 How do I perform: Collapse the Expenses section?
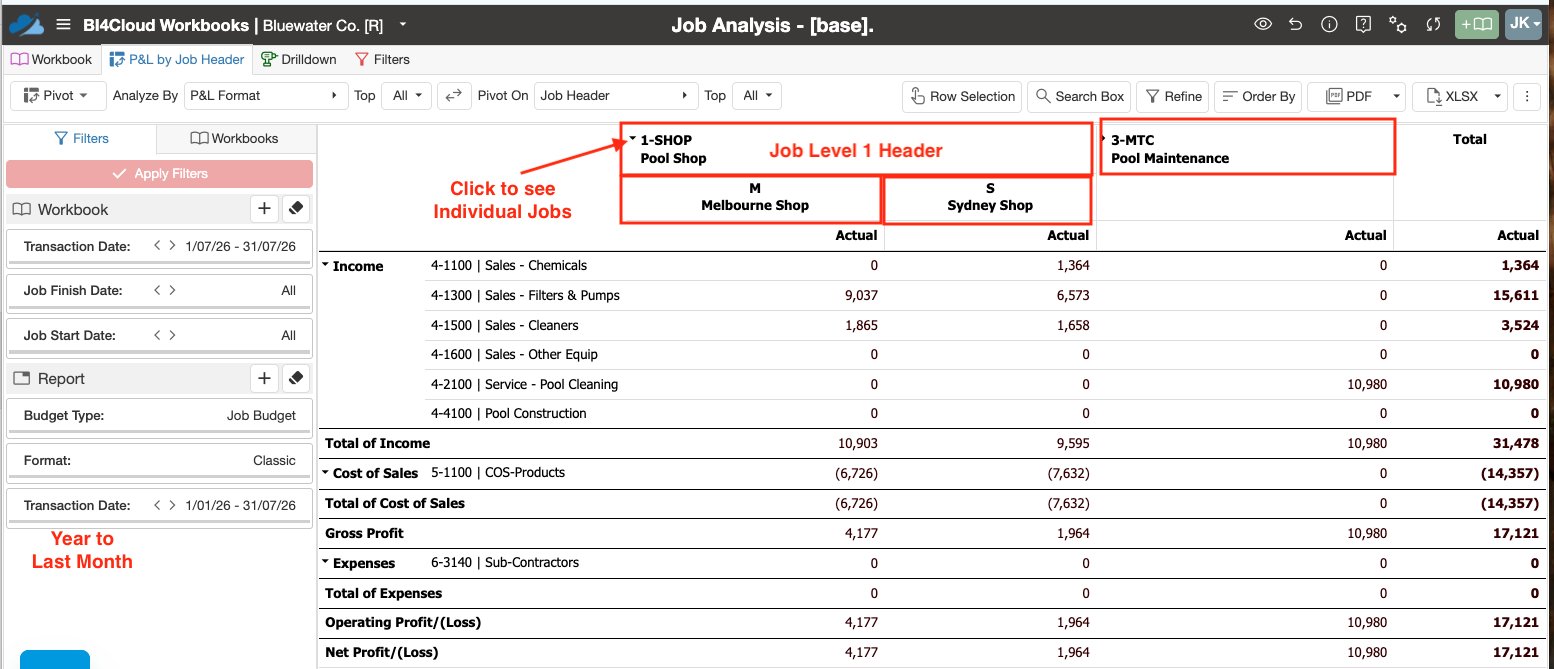326,563
